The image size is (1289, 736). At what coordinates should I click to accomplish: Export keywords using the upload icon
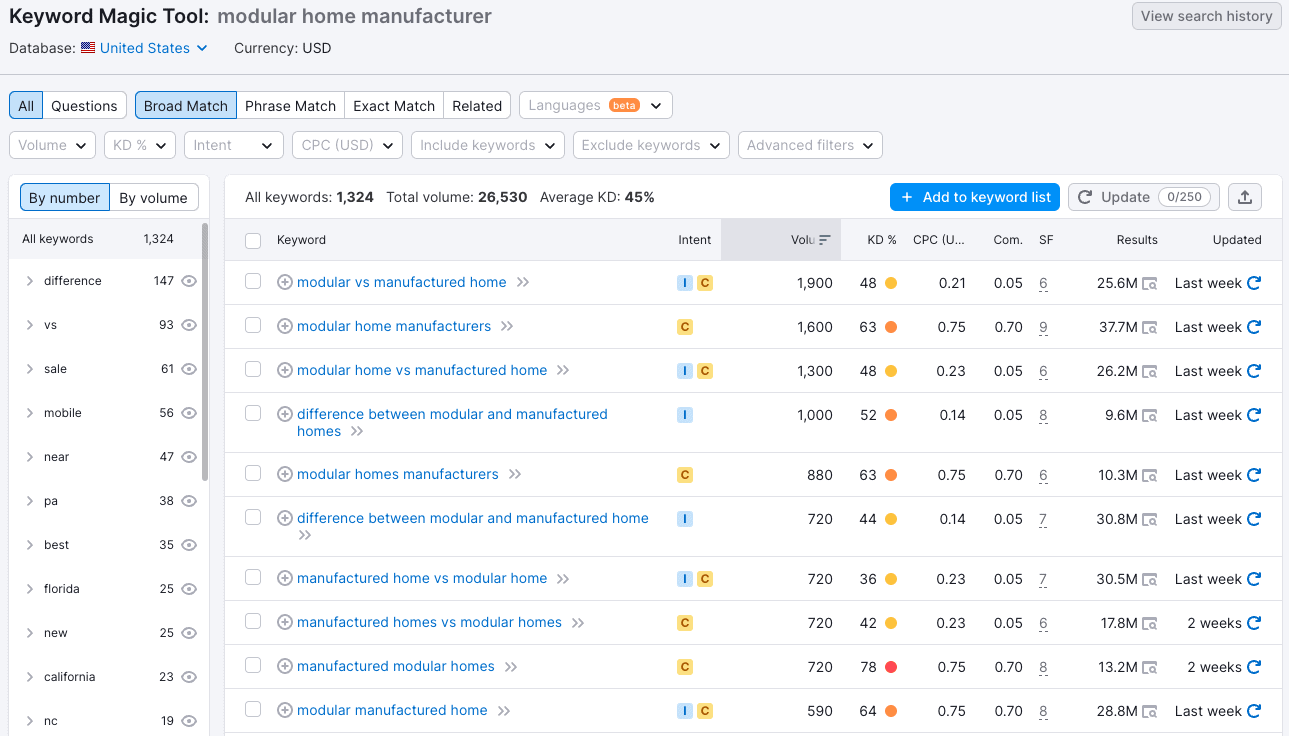[x=1245, y=196]
